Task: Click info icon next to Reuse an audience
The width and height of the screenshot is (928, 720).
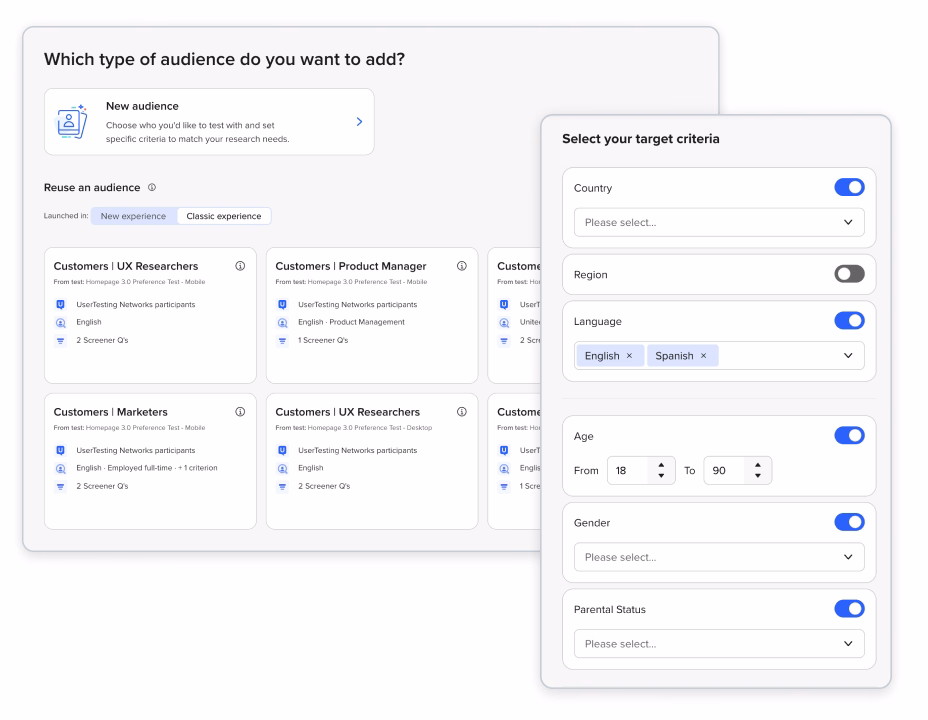Action: [152, 187]
